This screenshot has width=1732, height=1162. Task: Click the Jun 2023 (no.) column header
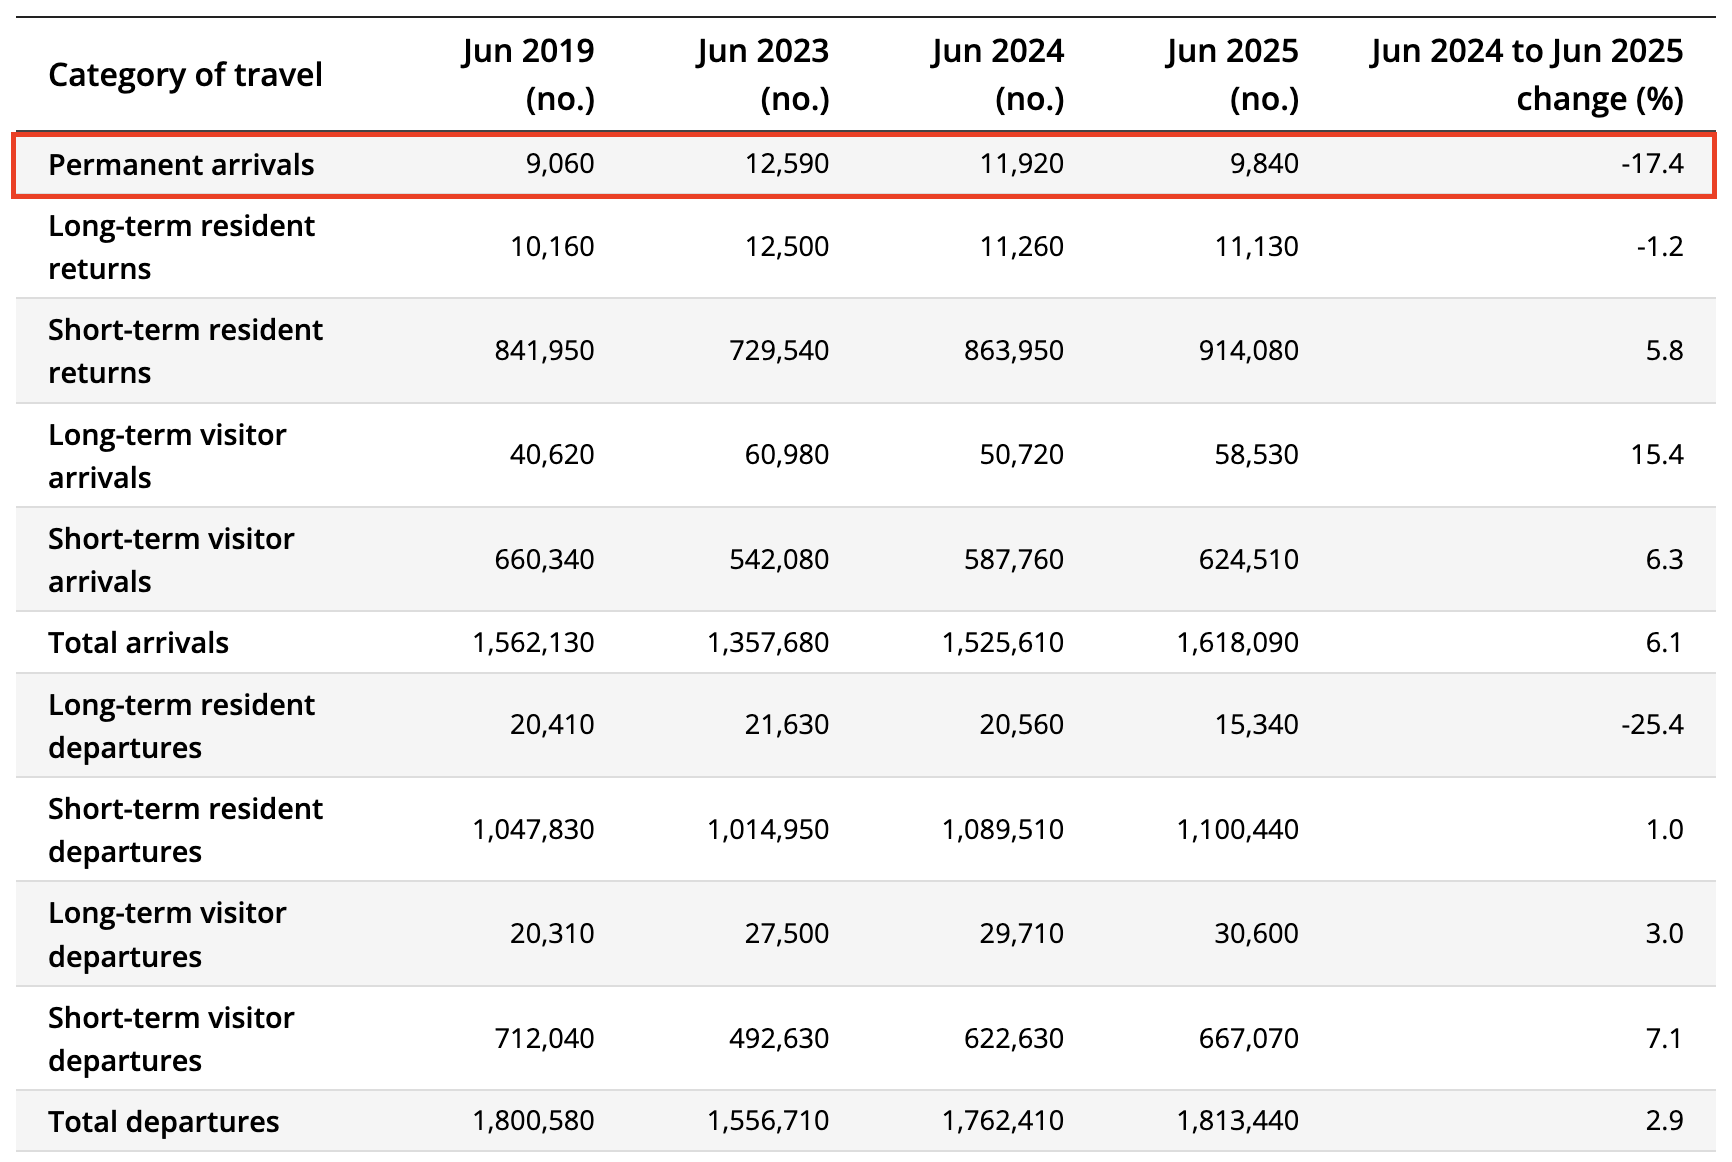[x=763, y=75]
